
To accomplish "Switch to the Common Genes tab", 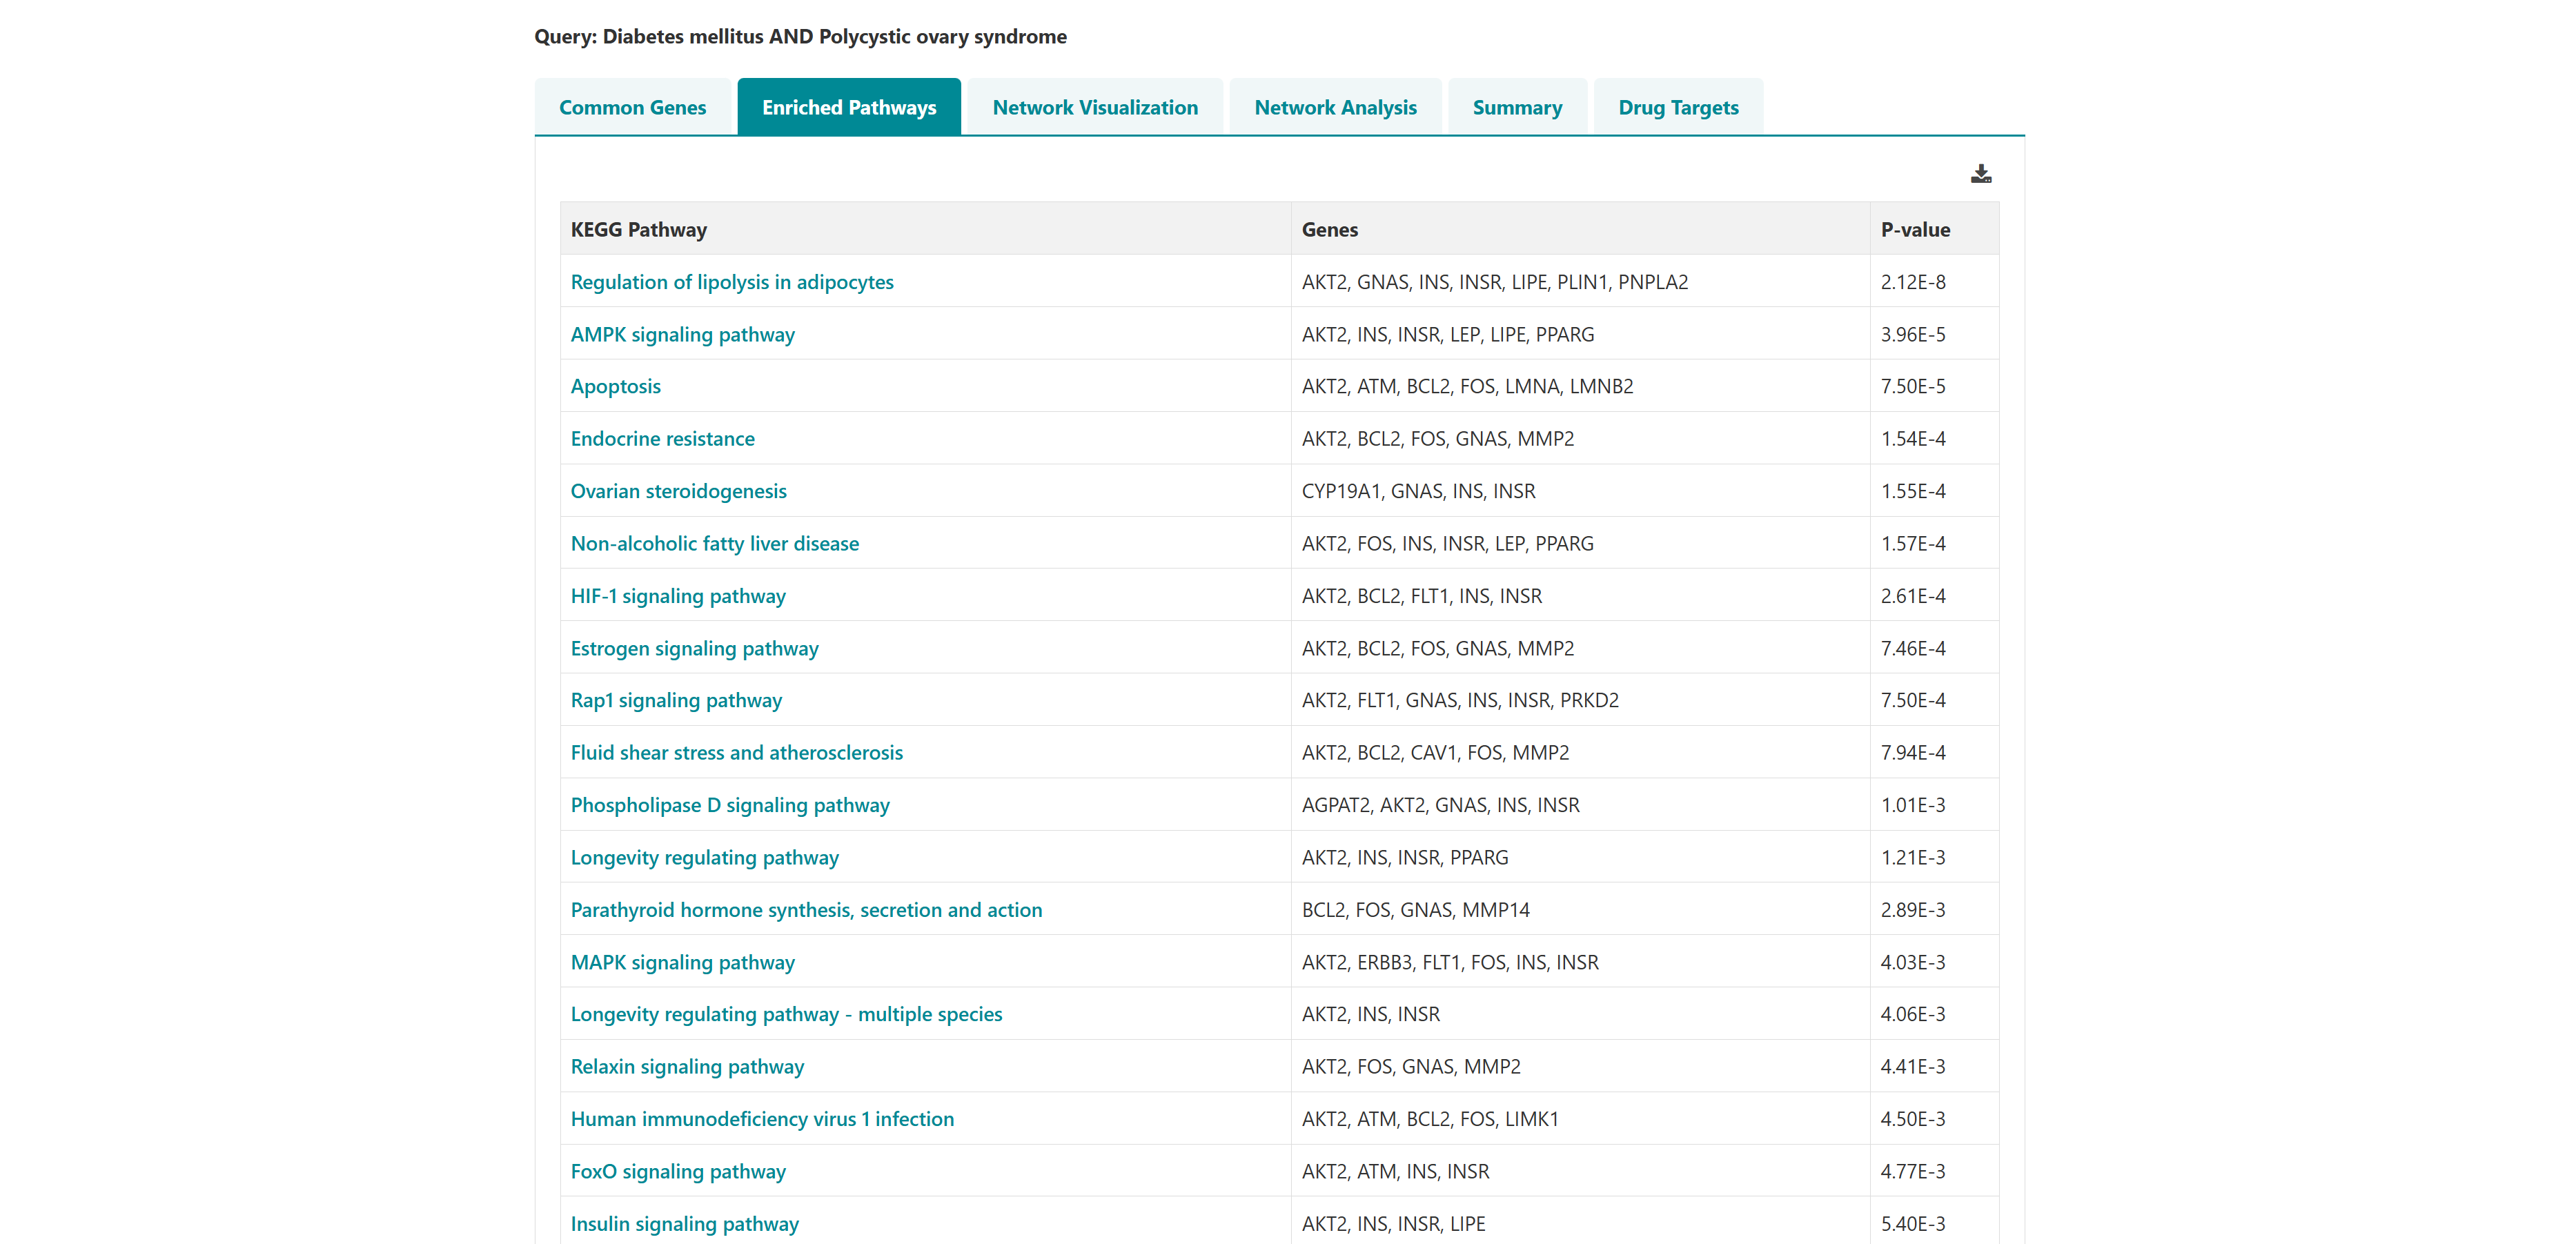I will 632,107.
